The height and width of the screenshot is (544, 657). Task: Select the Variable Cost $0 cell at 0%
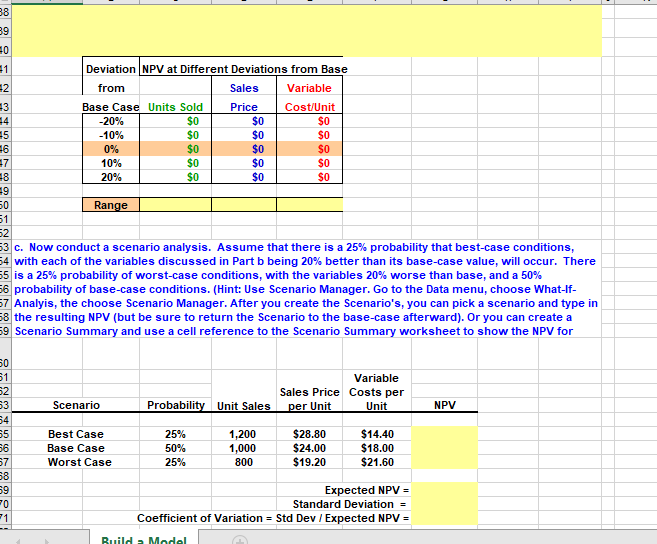click(310, 149)
